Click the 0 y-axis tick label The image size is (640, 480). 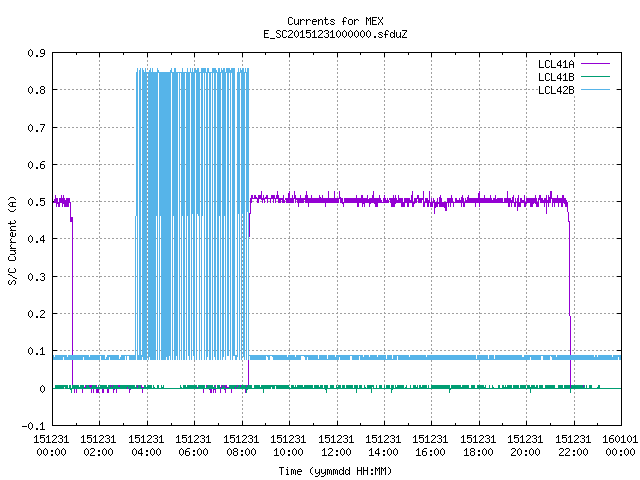click(42, 389)
